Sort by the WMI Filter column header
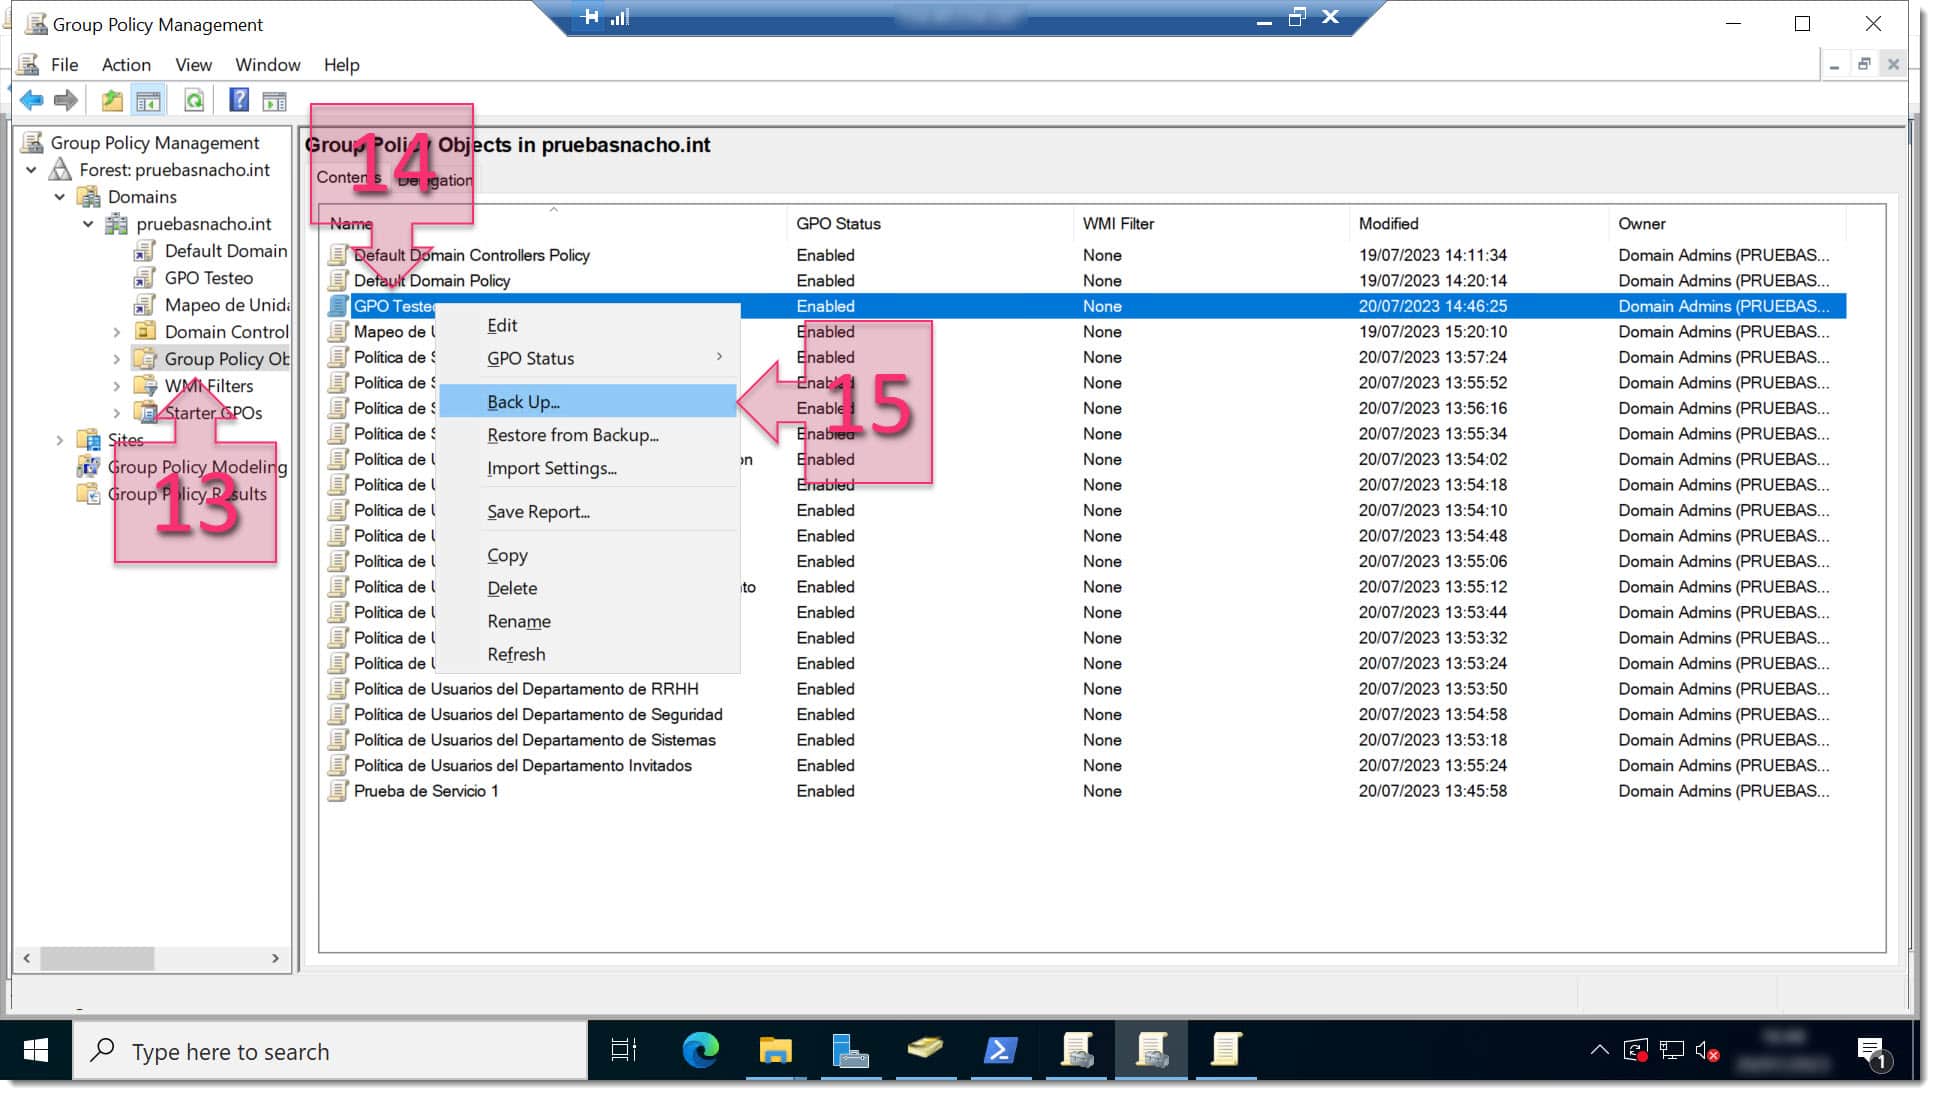 pyautogui.click(x=1212, y=224)
